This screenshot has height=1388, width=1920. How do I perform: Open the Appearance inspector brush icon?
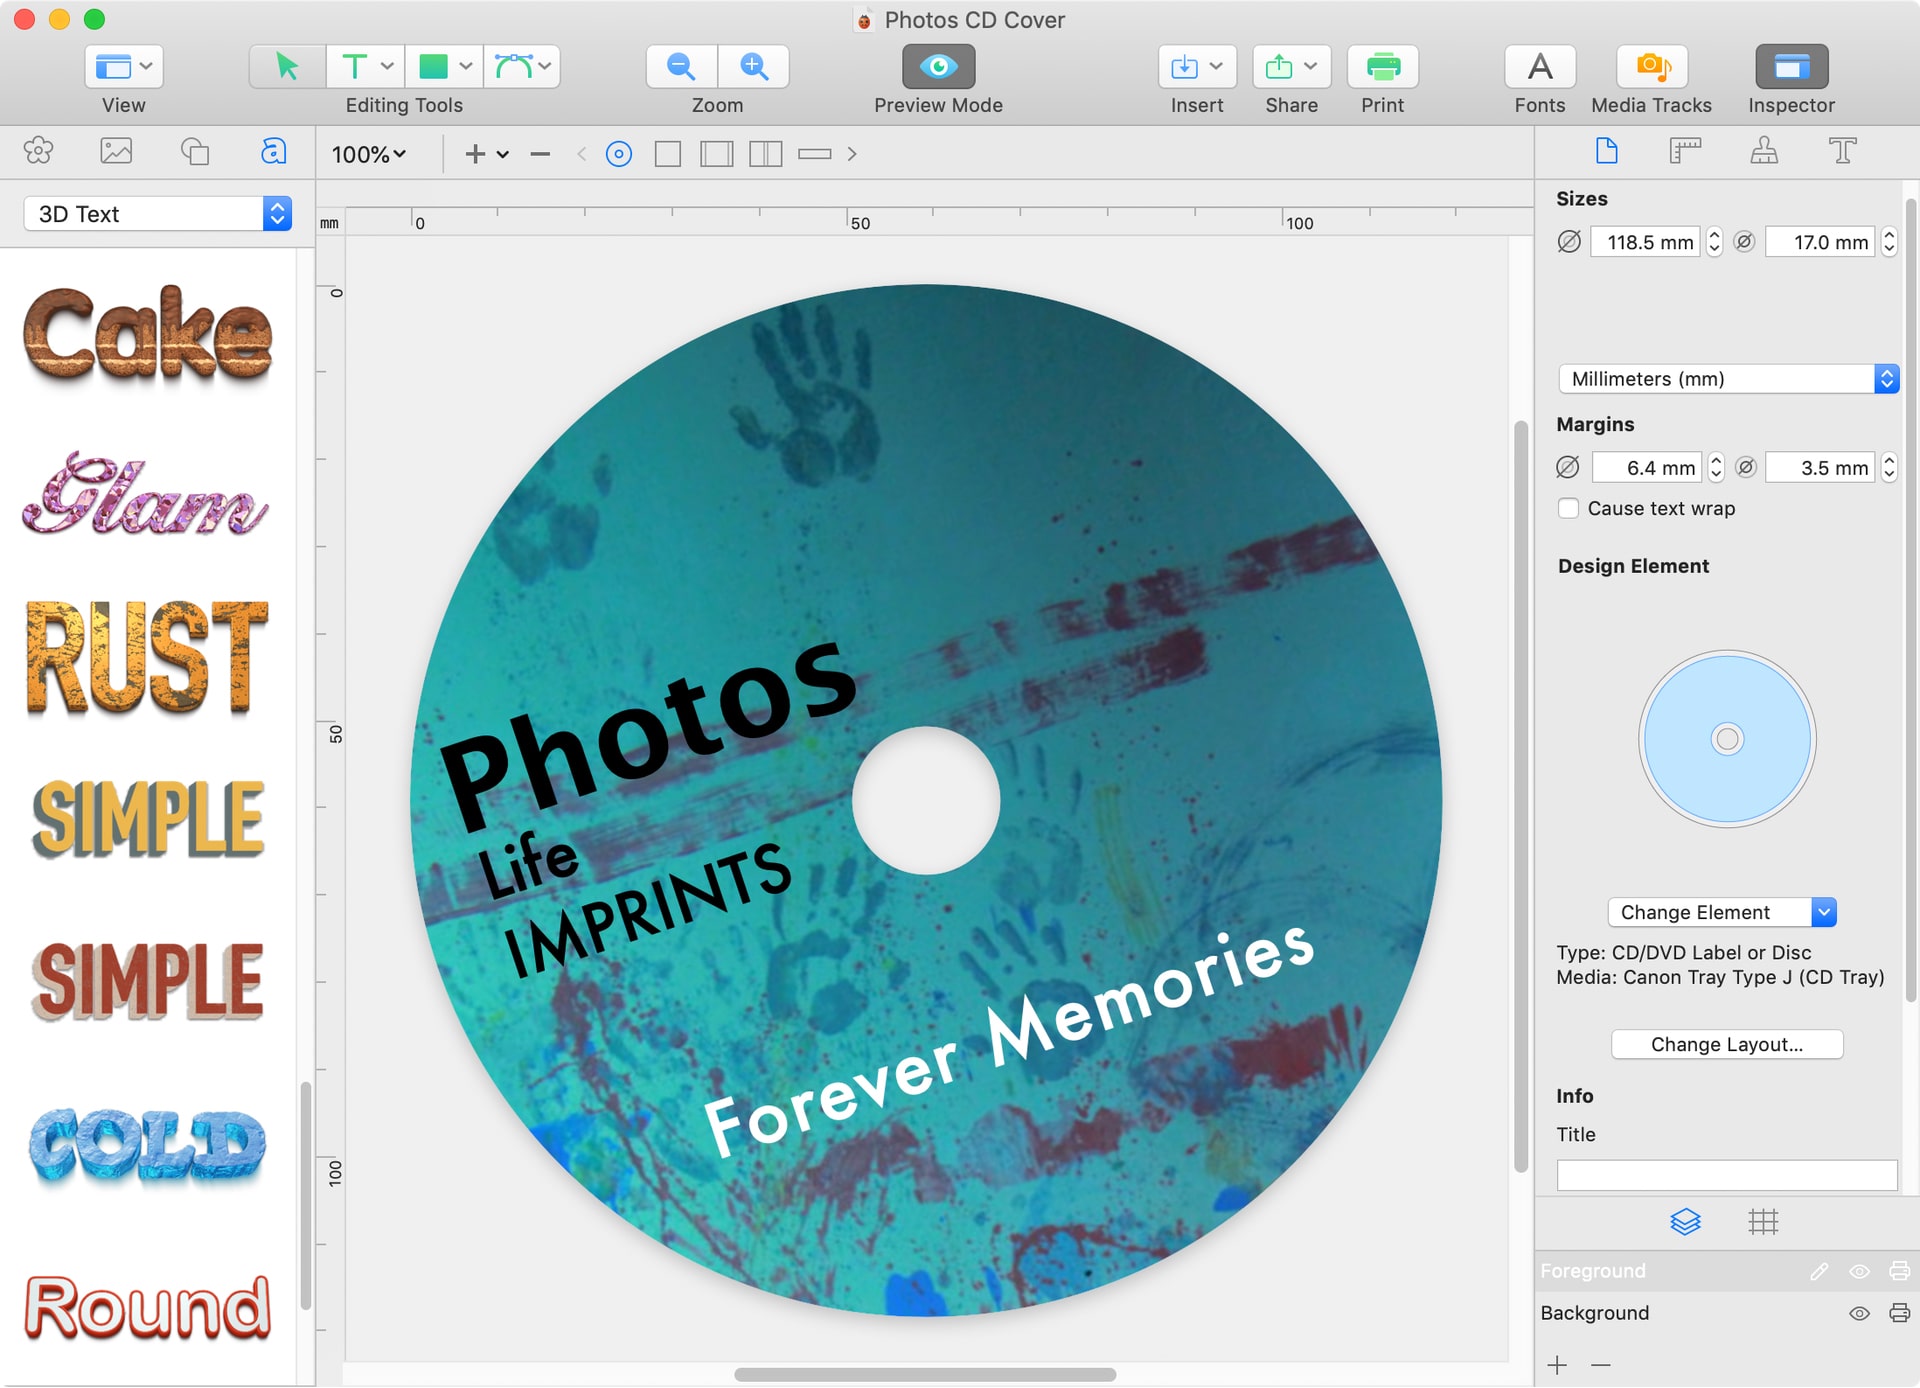point(1764,151)
